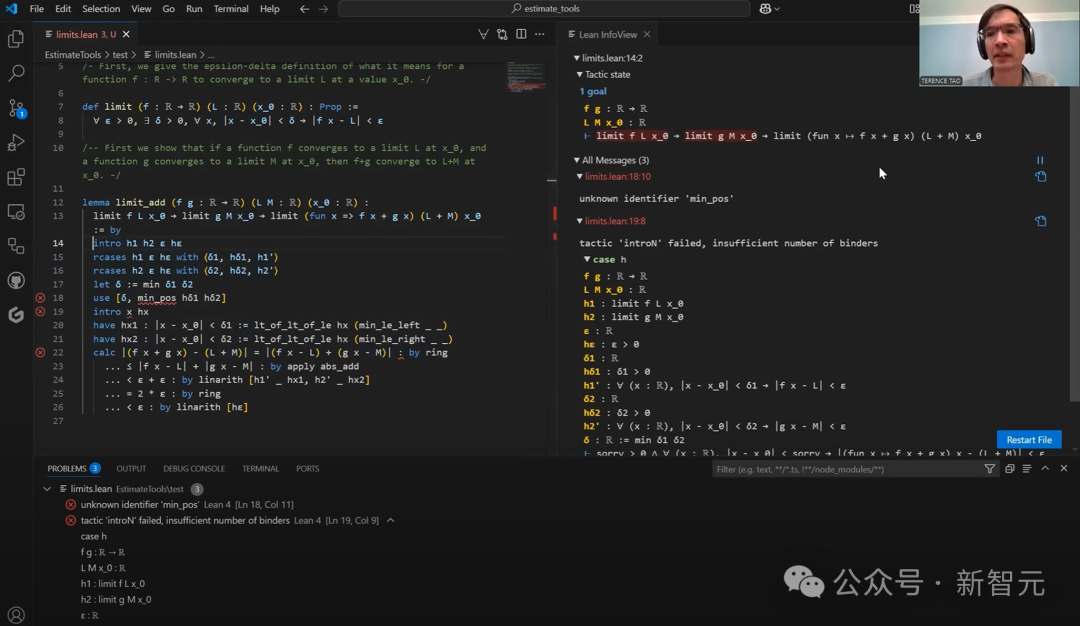Switch to the OUTPUT panel tab
This screenshot has height=626, width=1080.
(x=131, y=468)
